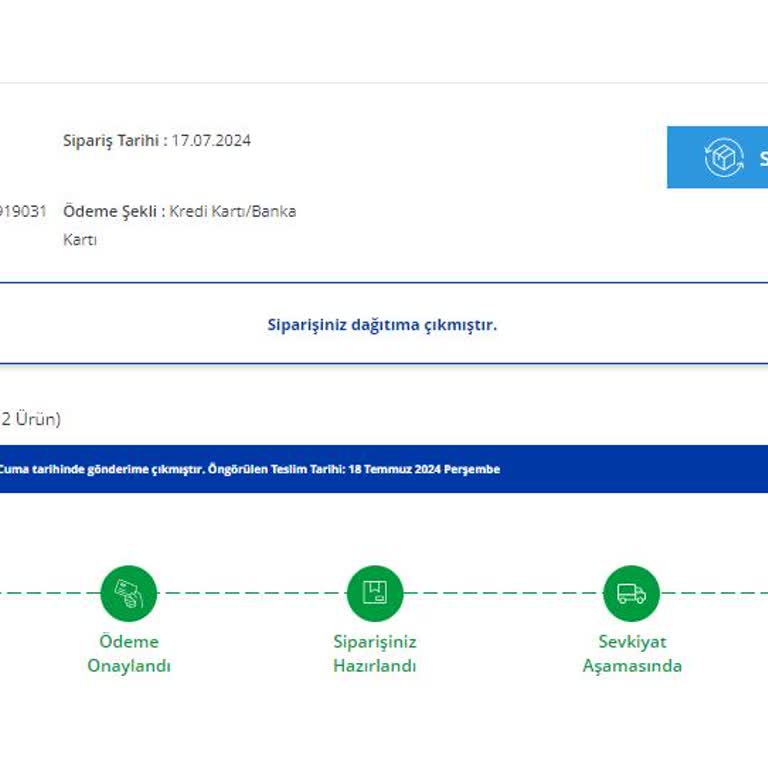Image resolution: width=768 pixels, height=768 pixels.
Task: Click the Kredi Kartı/Banka payment value
Action: coord(233,212)
